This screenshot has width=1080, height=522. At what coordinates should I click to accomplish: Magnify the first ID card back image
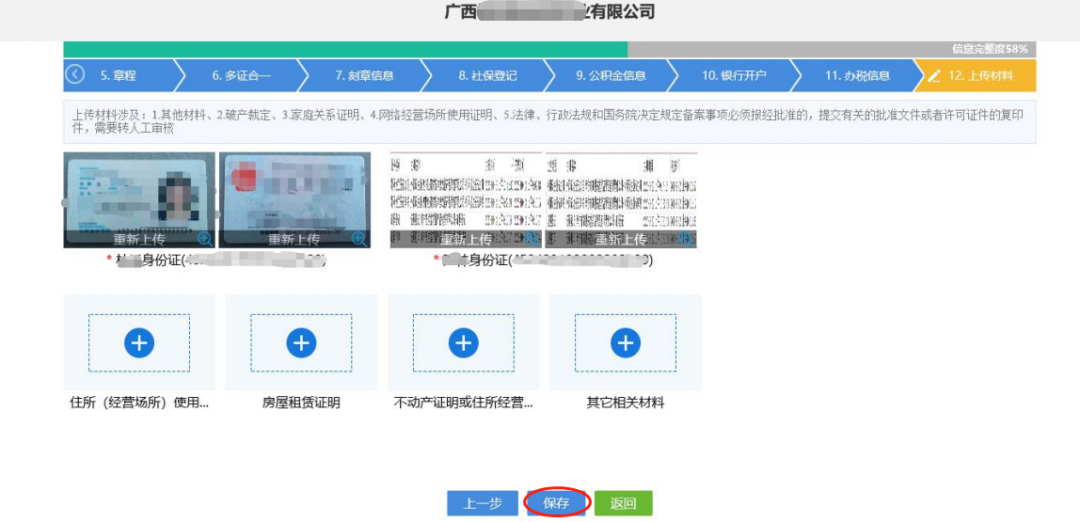[x=360, y=238]
